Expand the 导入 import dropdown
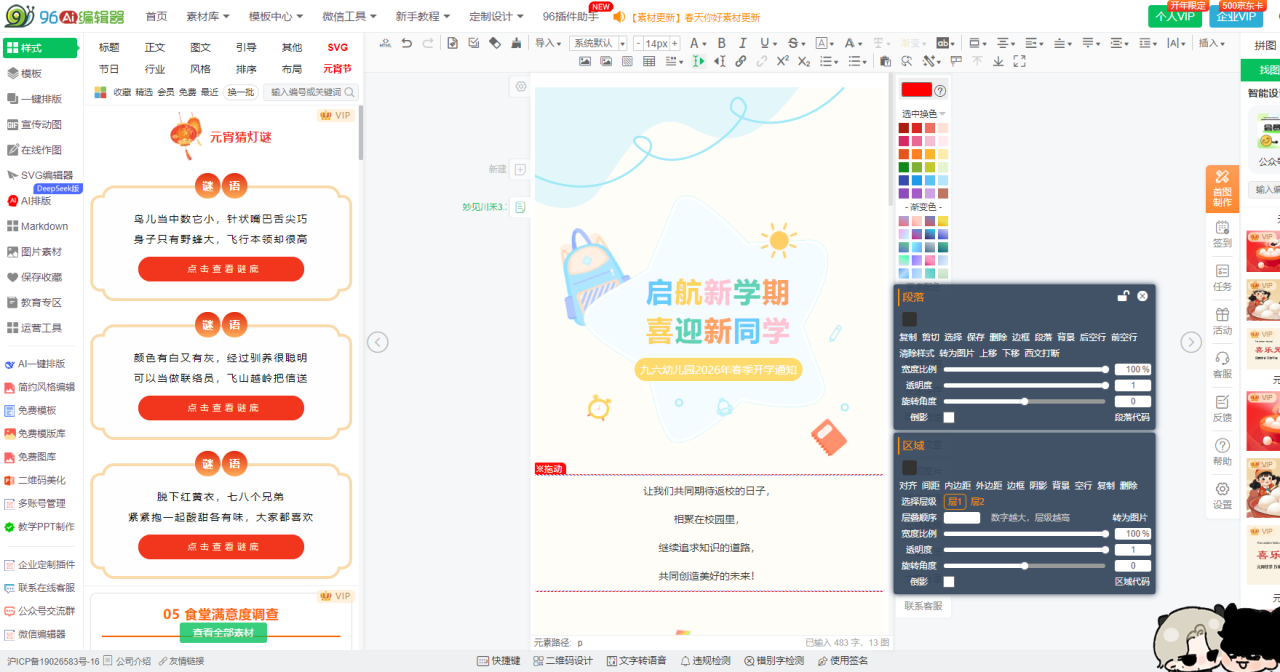The image size is (1280, 672). point(548,43)
